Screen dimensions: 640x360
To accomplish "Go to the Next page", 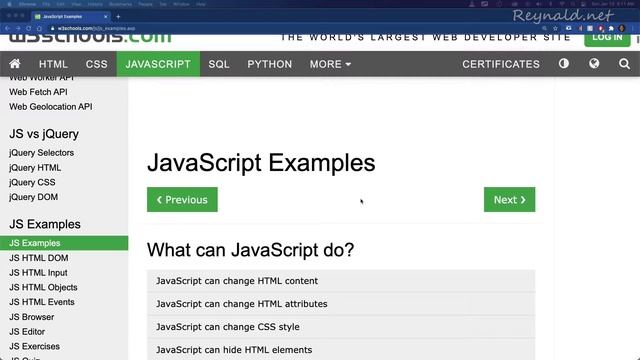I will (x=509, y=200).
